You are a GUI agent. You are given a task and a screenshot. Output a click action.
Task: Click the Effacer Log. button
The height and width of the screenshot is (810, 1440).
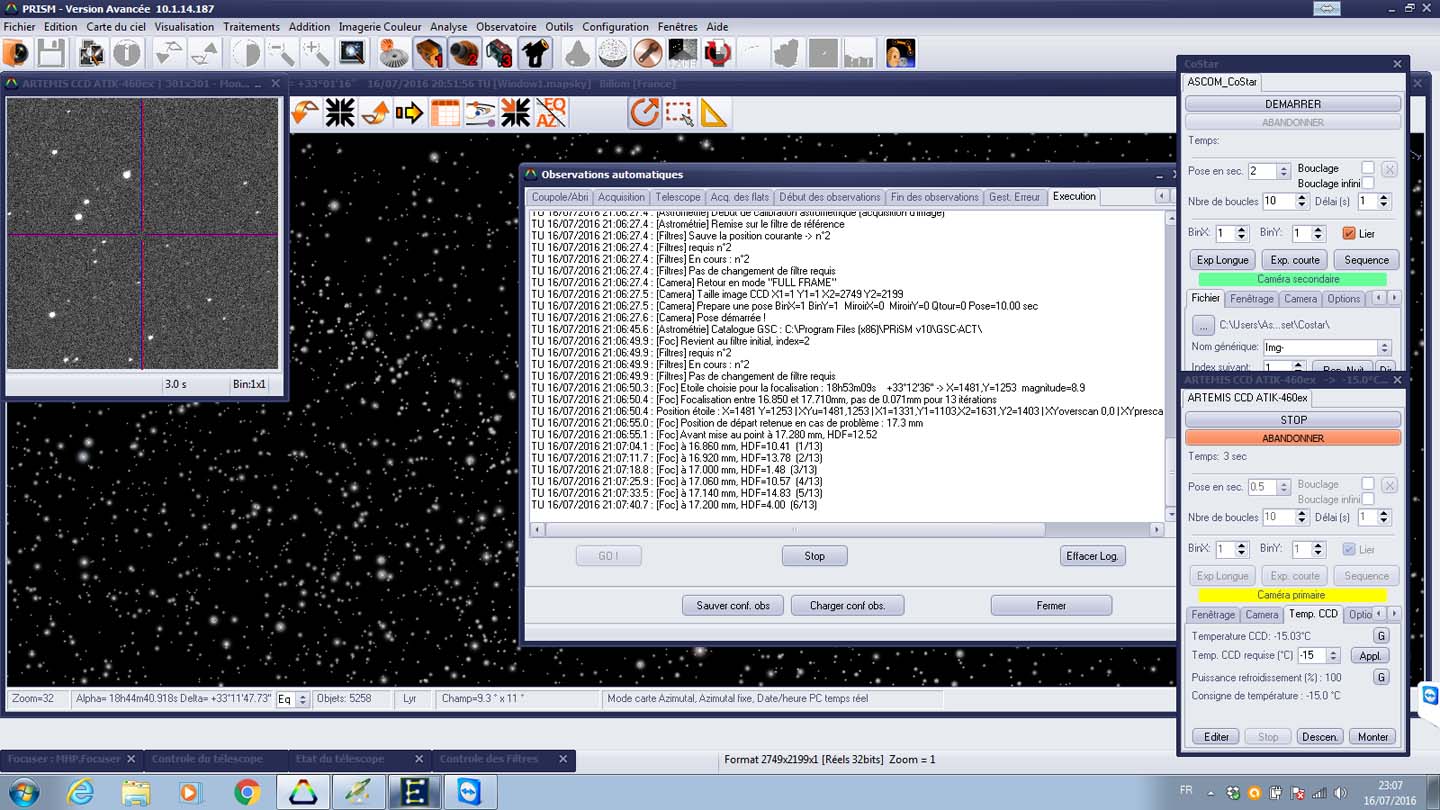[x=1092, y=556]
